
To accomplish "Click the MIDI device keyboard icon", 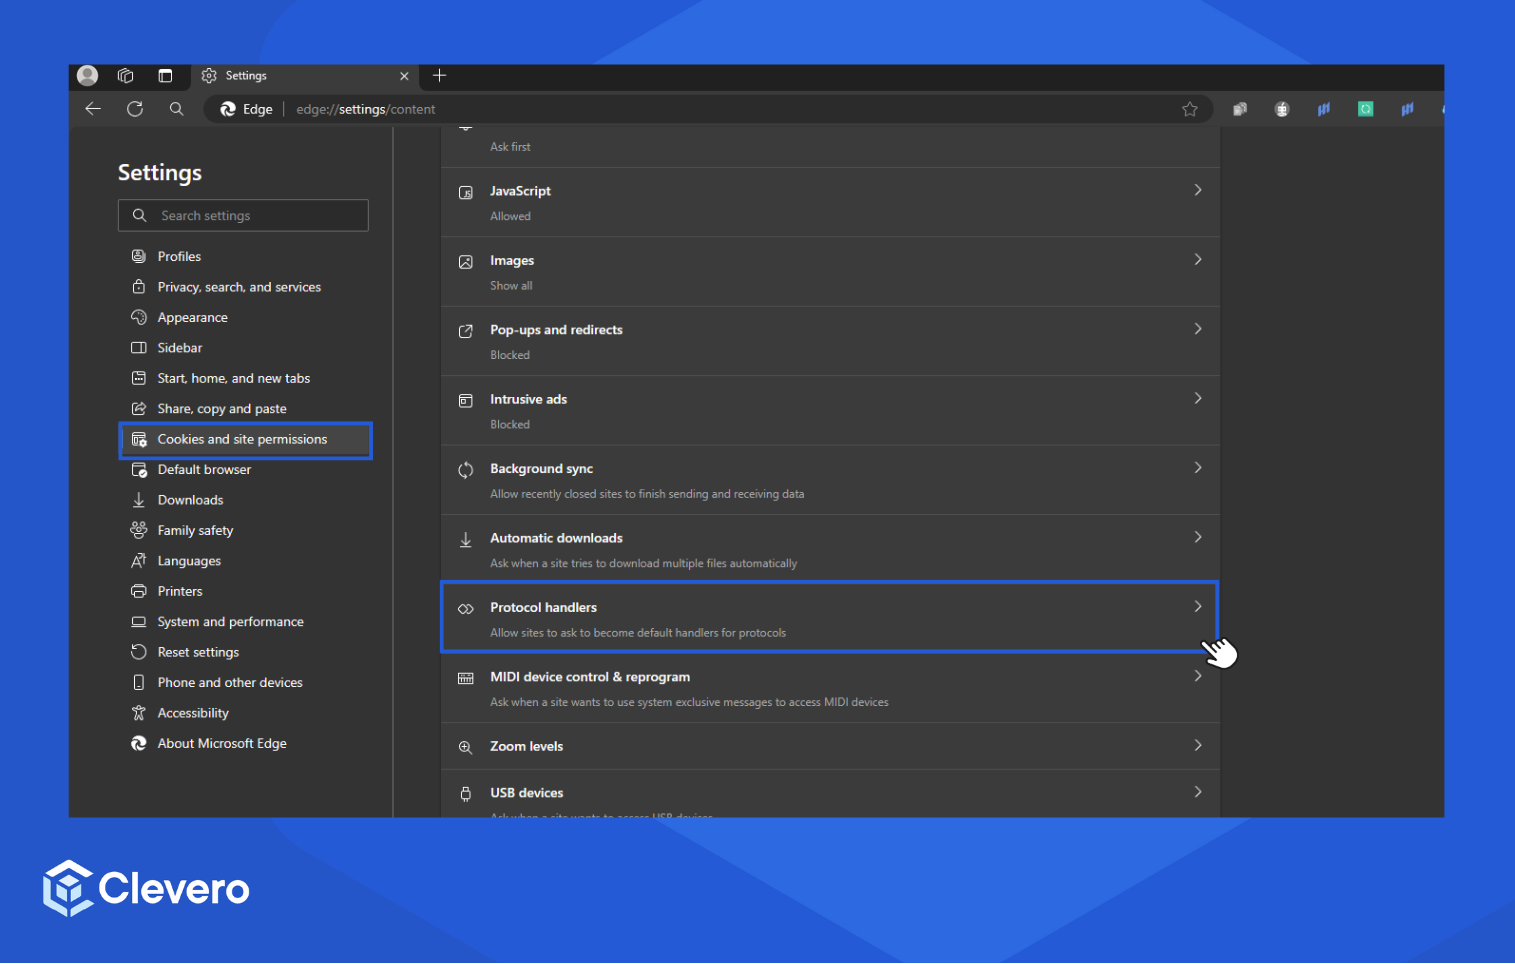I will [x=466, y=679].
